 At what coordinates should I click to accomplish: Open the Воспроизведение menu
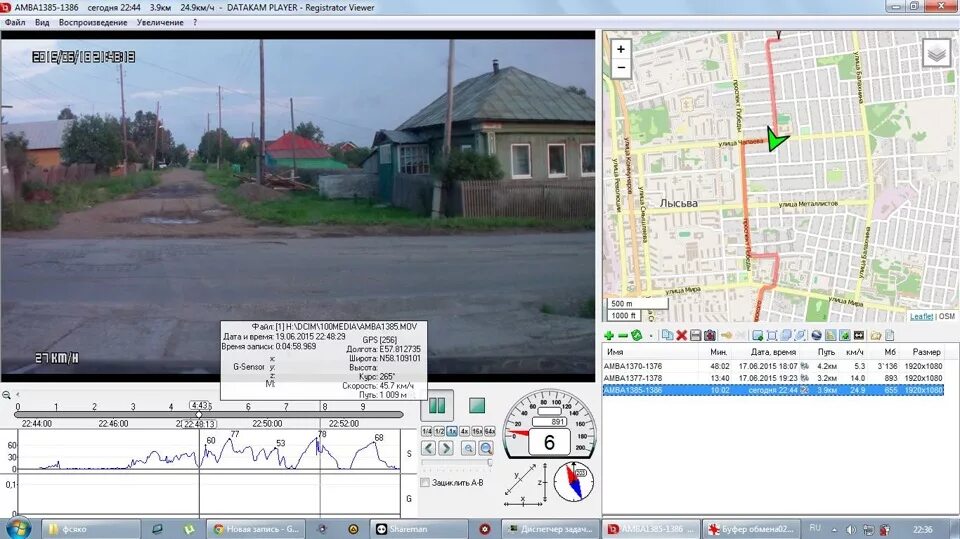point(93,22)
